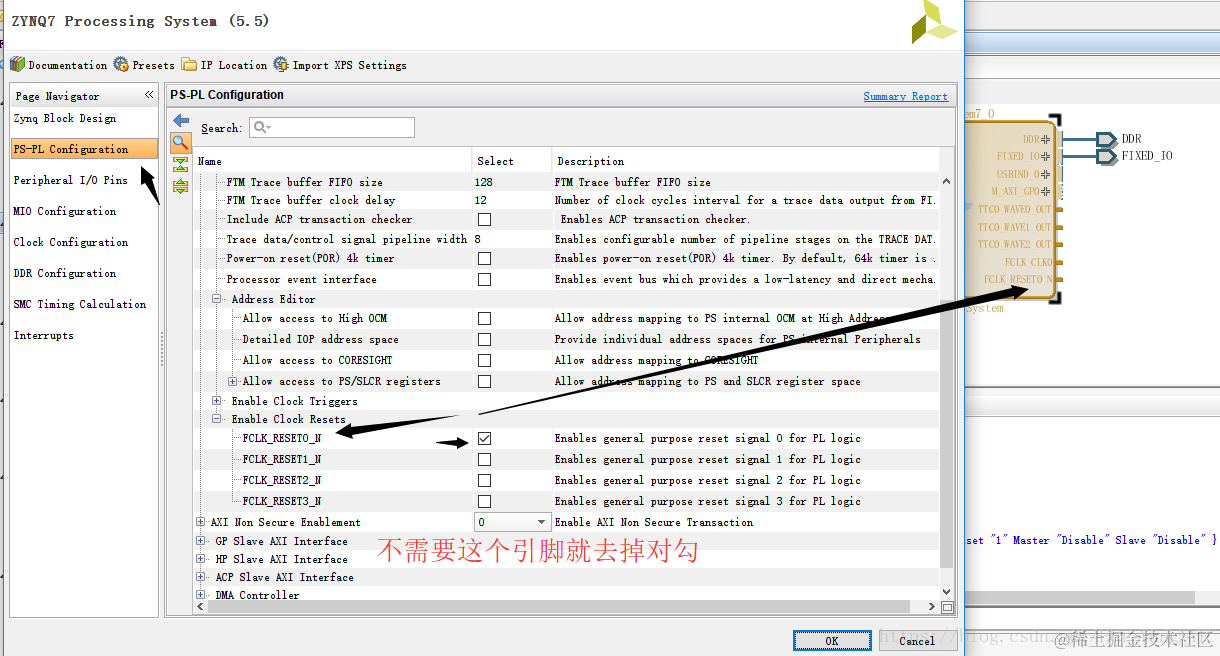The width and height of the screenshot is (1220, 656).
Task: Expand AXI Non Secure Enablement node
Action: [201, 522]
